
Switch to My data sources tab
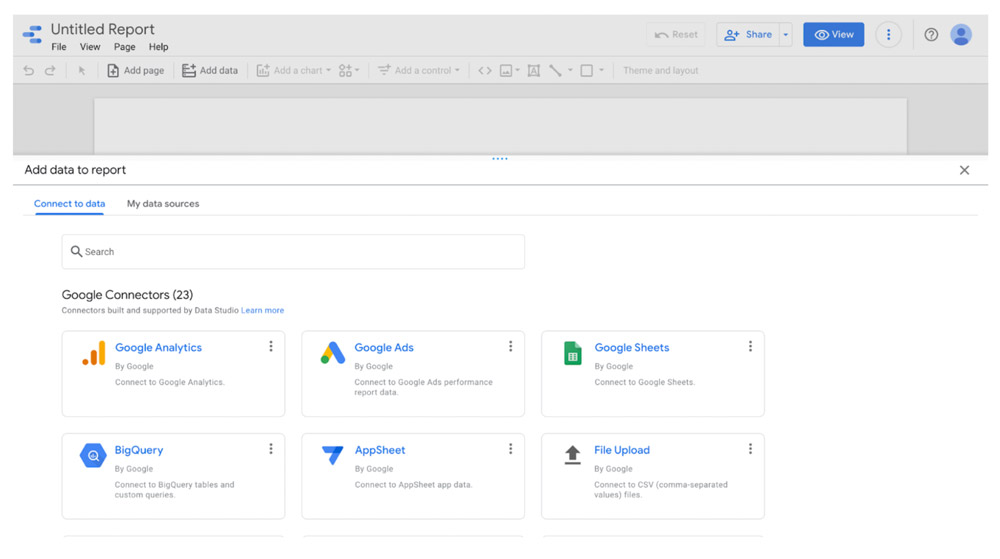(x=163, y=204)
